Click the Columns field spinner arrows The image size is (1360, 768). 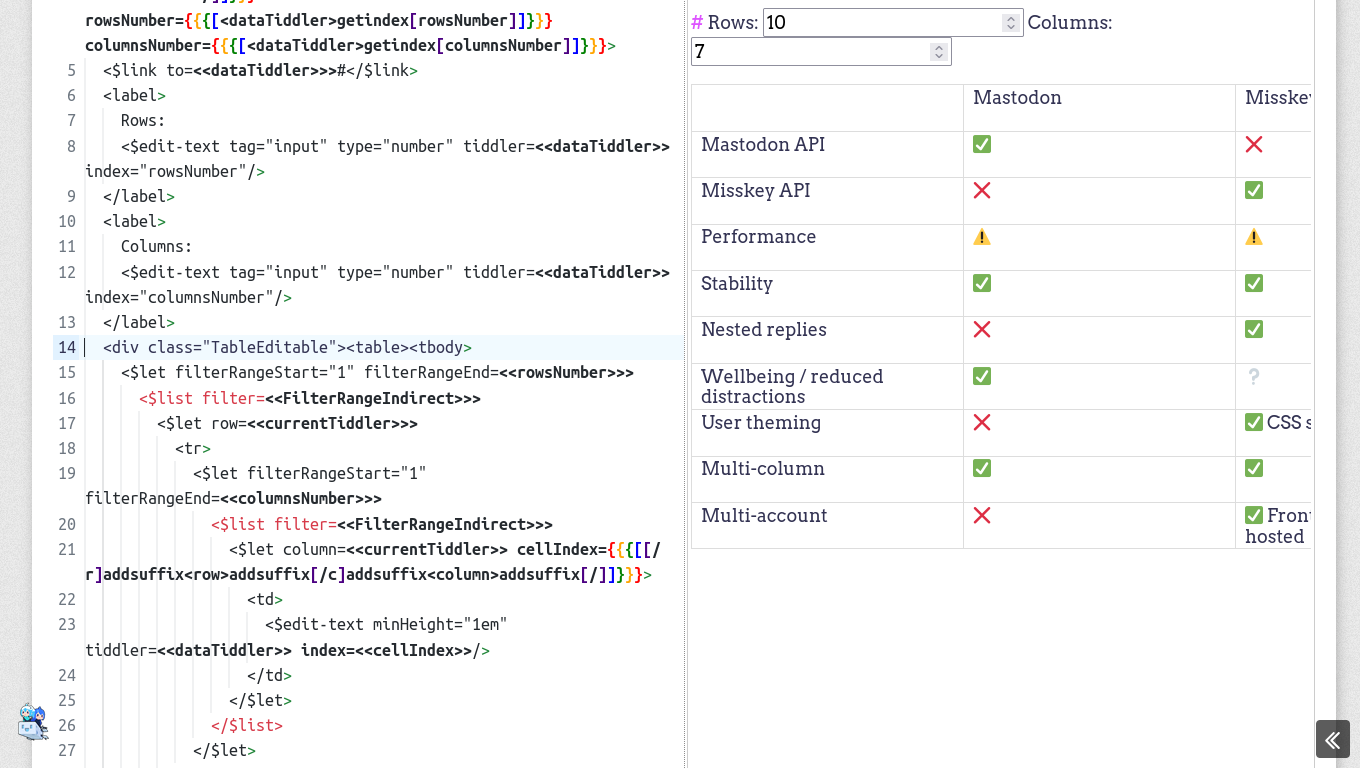point(939,51)
